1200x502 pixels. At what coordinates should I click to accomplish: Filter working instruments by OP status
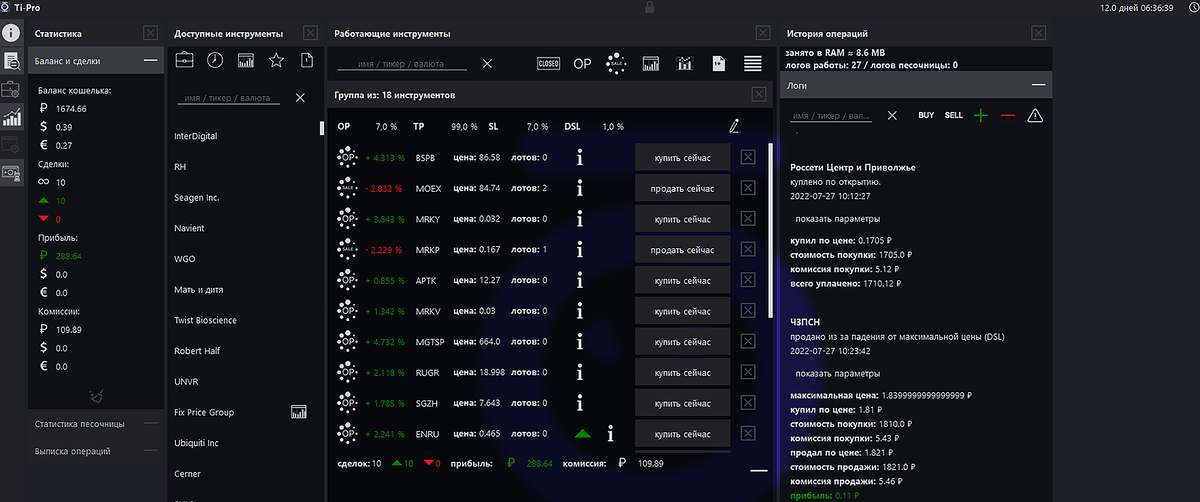click(582, 63)
